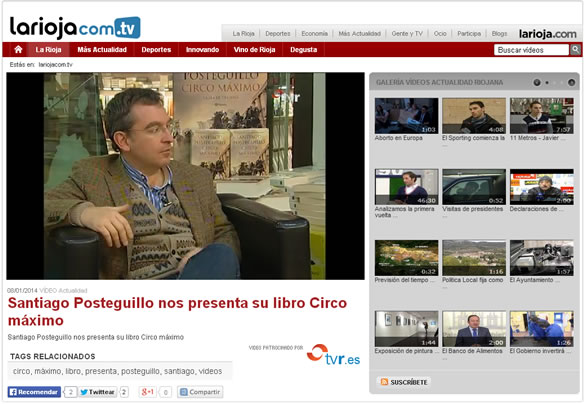
Task: Open Analizamos la primera vuelta thumbnail
Action: 406,187
